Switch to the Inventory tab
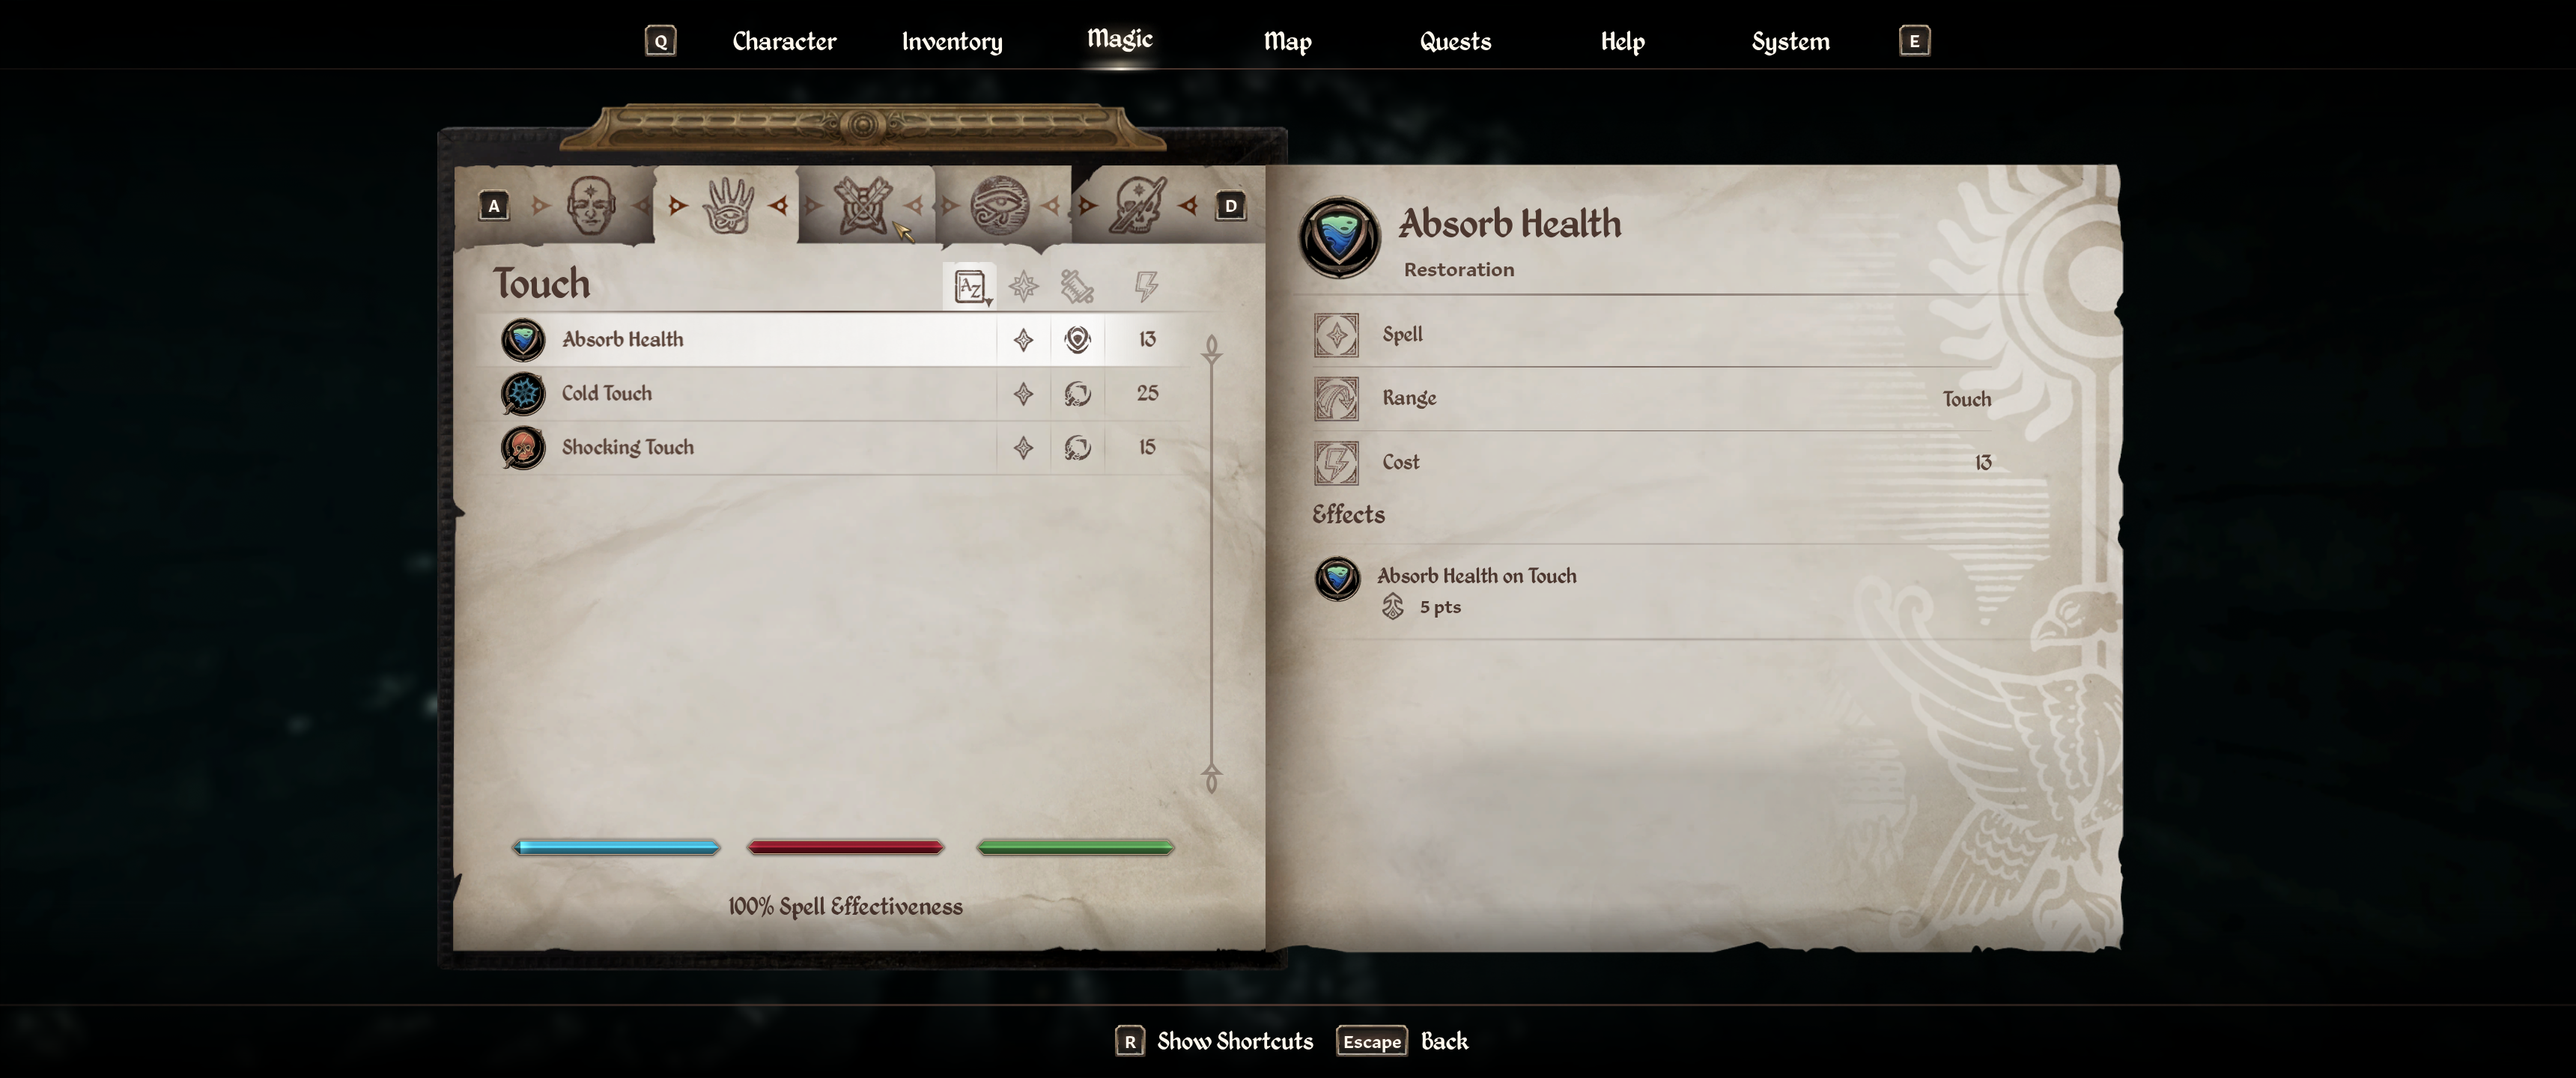Viewport: 2576px width, 1078px height. (x=951, y=41)
